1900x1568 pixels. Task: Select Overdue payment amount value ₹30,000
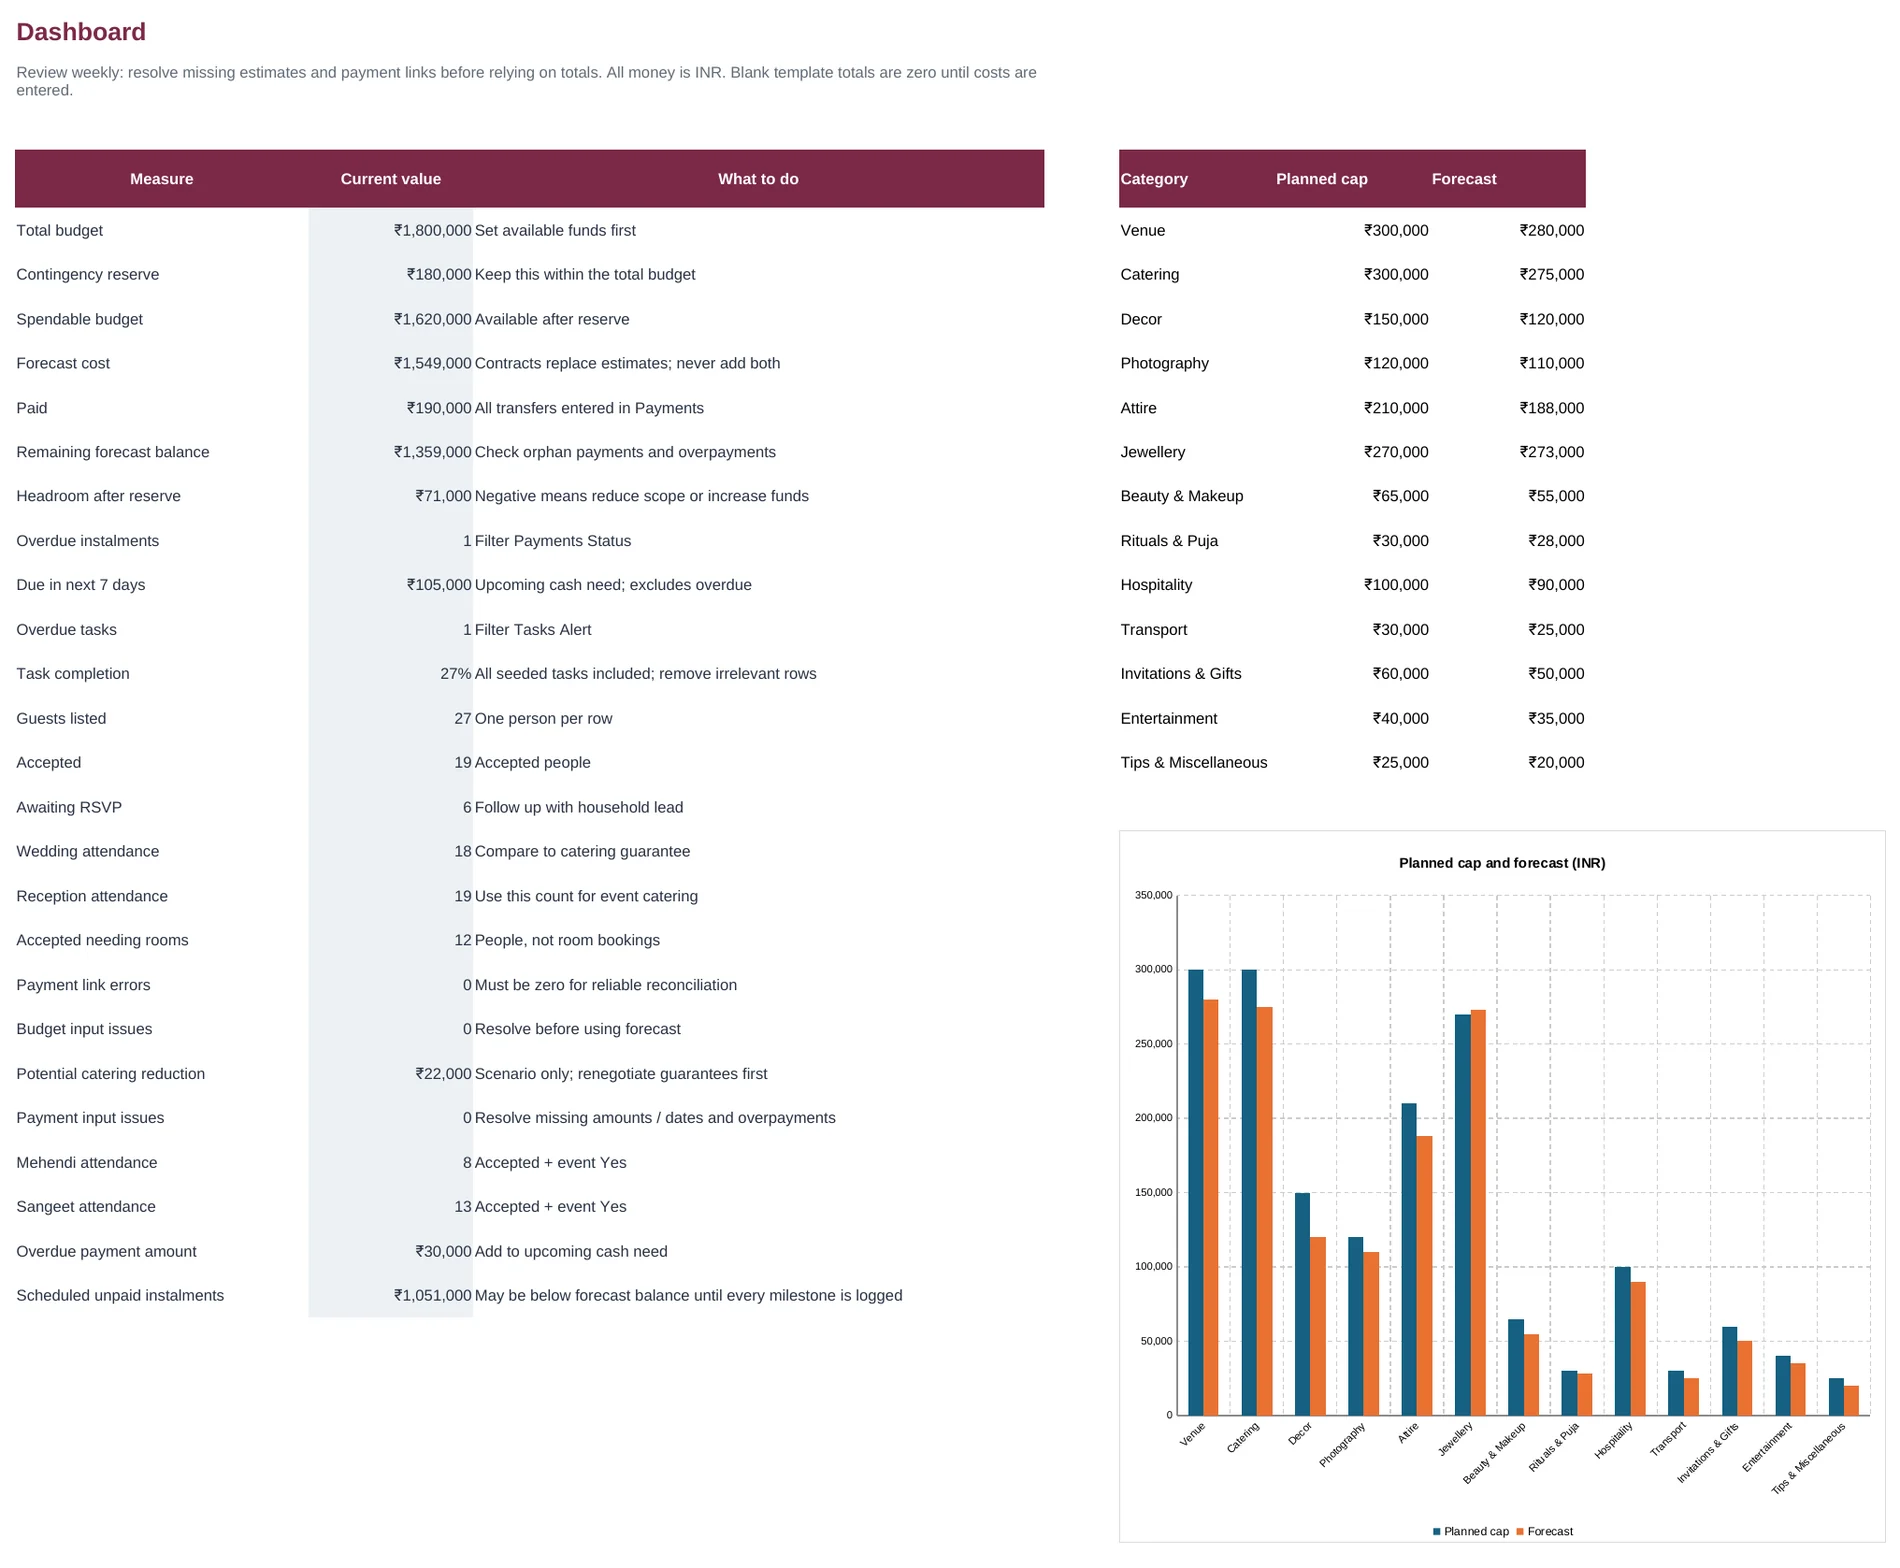point(443,1251)
